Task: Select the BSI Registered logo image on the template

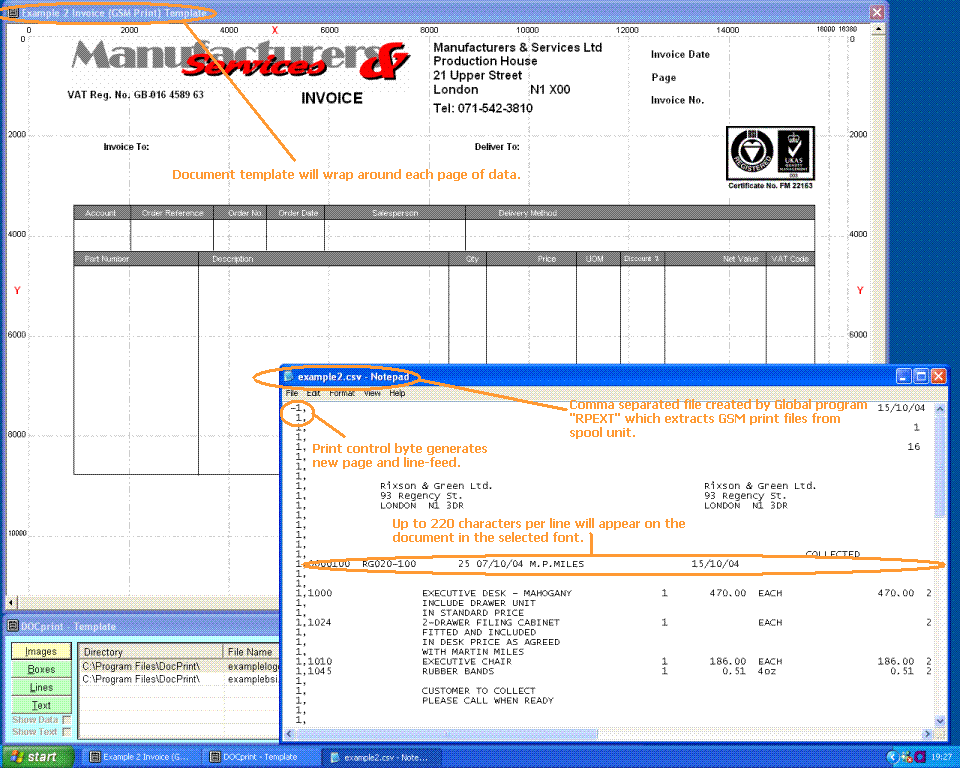Action: [751, 153]
